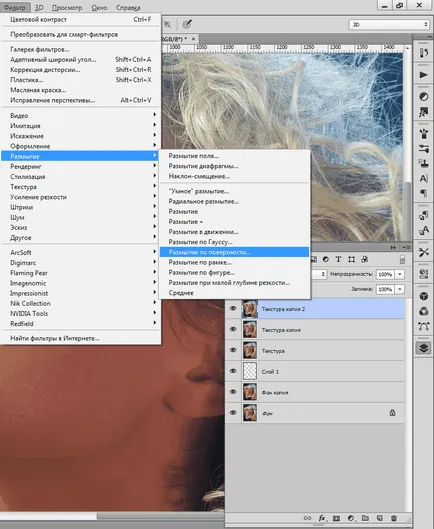Select the Текстура layer thumbnail
Viewport: 434px width, 529px height.
[250, 350]
